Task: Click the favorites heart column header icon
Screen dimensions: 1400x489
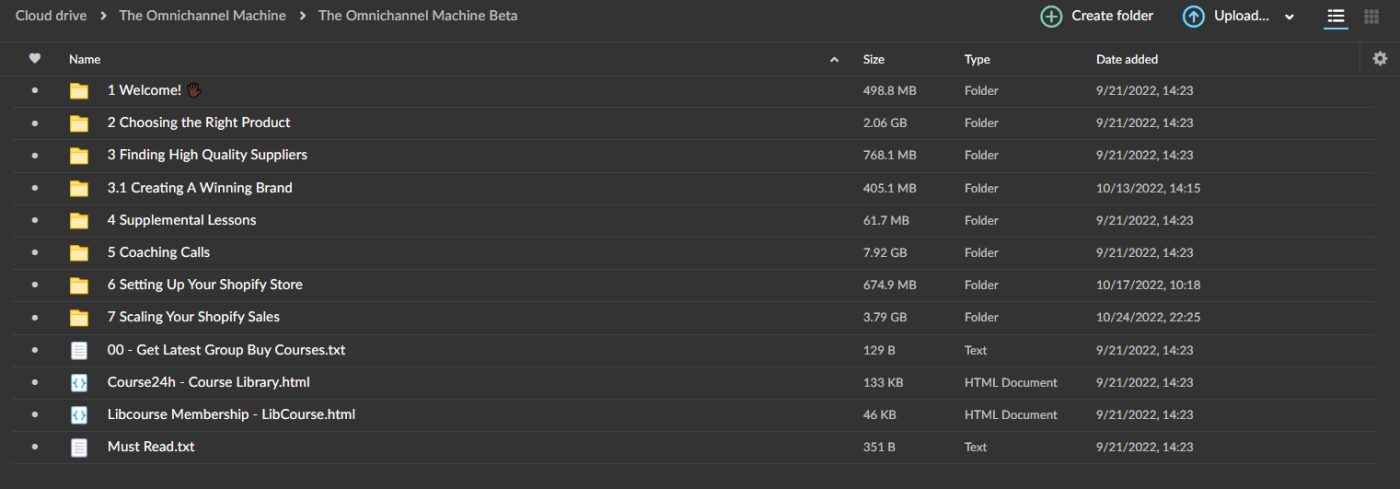Action: point(35,59)
